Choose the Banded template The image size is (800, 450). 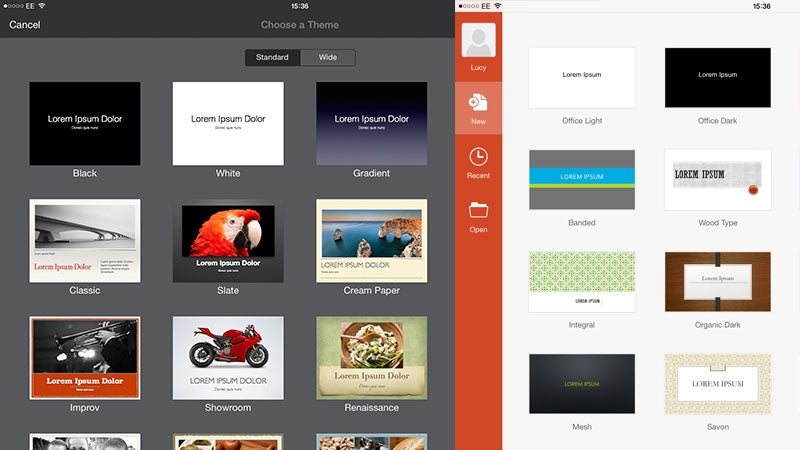click(x=582, y=180)
